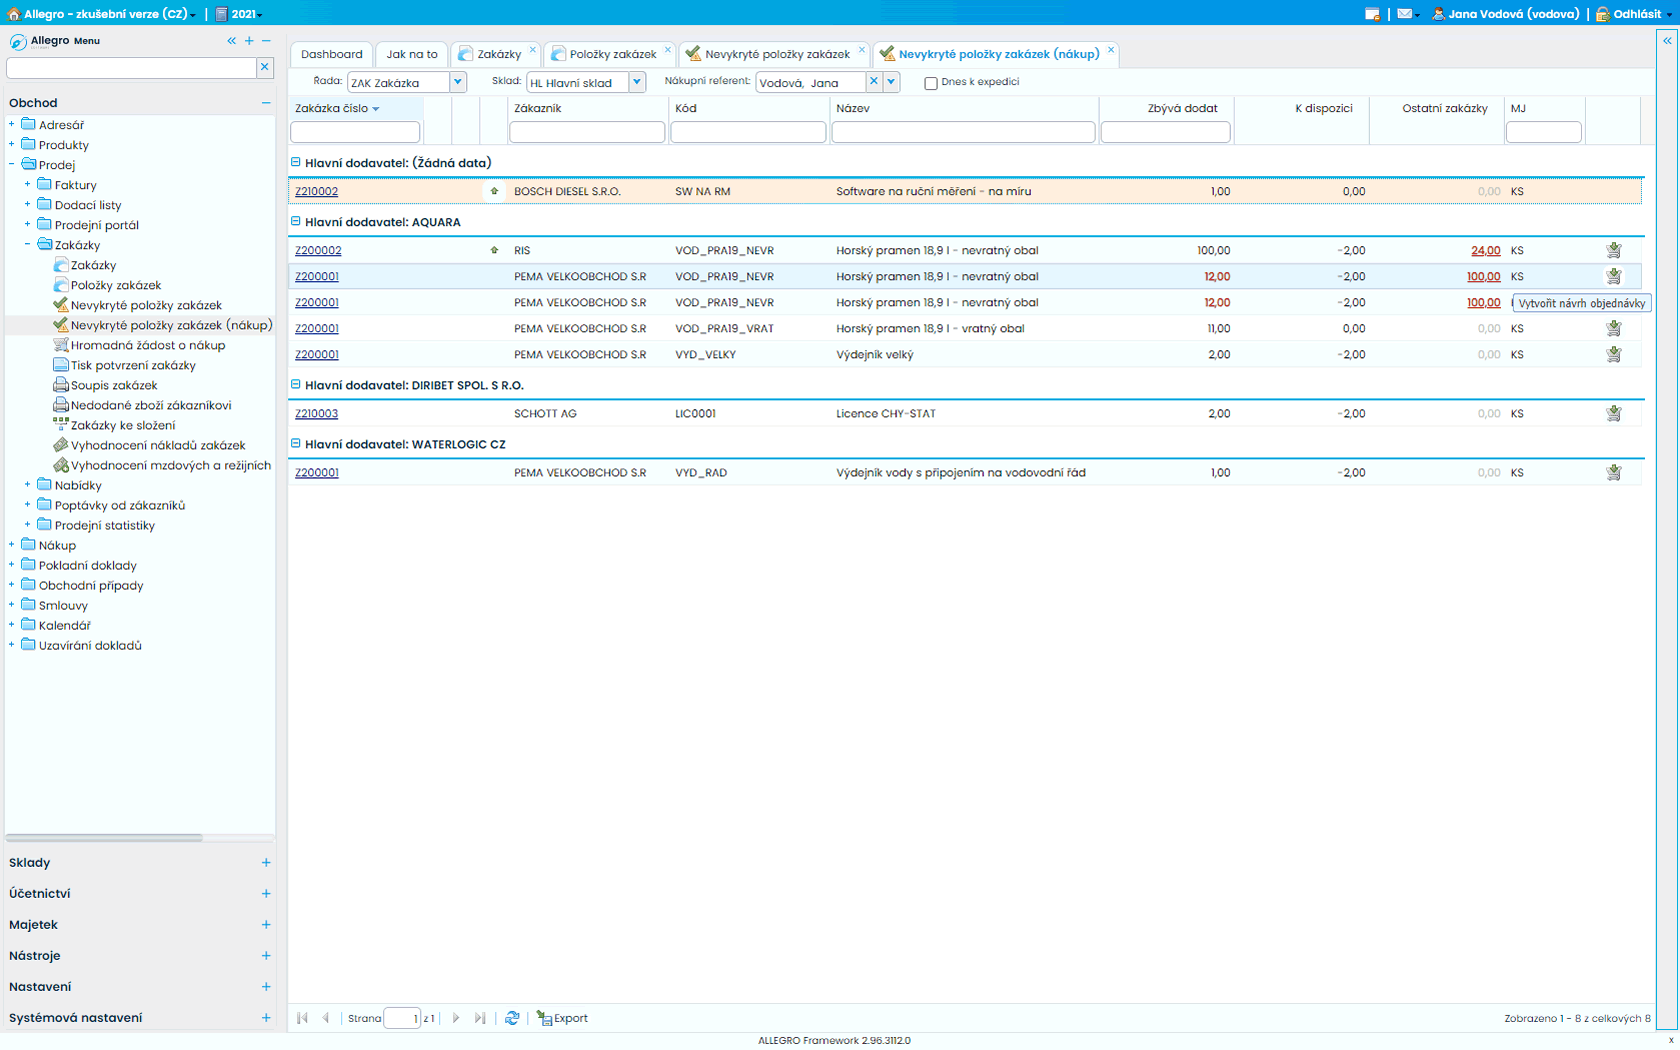Switch to the Dashboard tab

point(331,54)
